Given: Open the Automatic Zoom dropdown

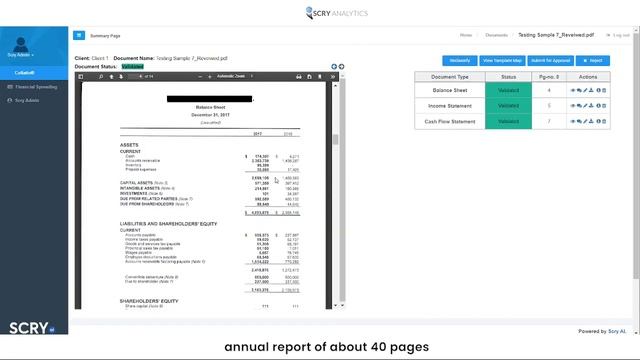Looking at the screenshot, I should [235, 76].
